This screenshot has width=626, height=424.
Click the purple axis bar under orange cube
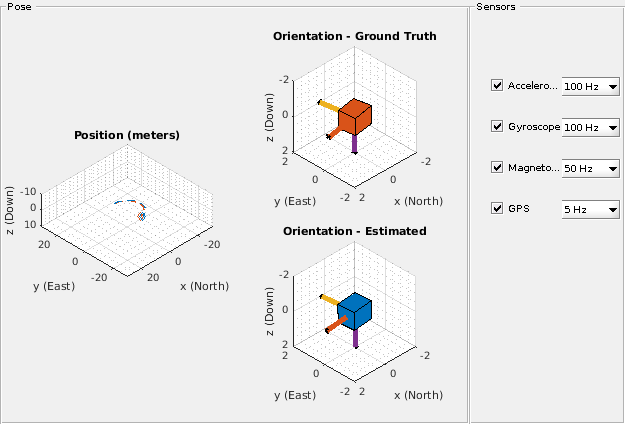[355, 144]
